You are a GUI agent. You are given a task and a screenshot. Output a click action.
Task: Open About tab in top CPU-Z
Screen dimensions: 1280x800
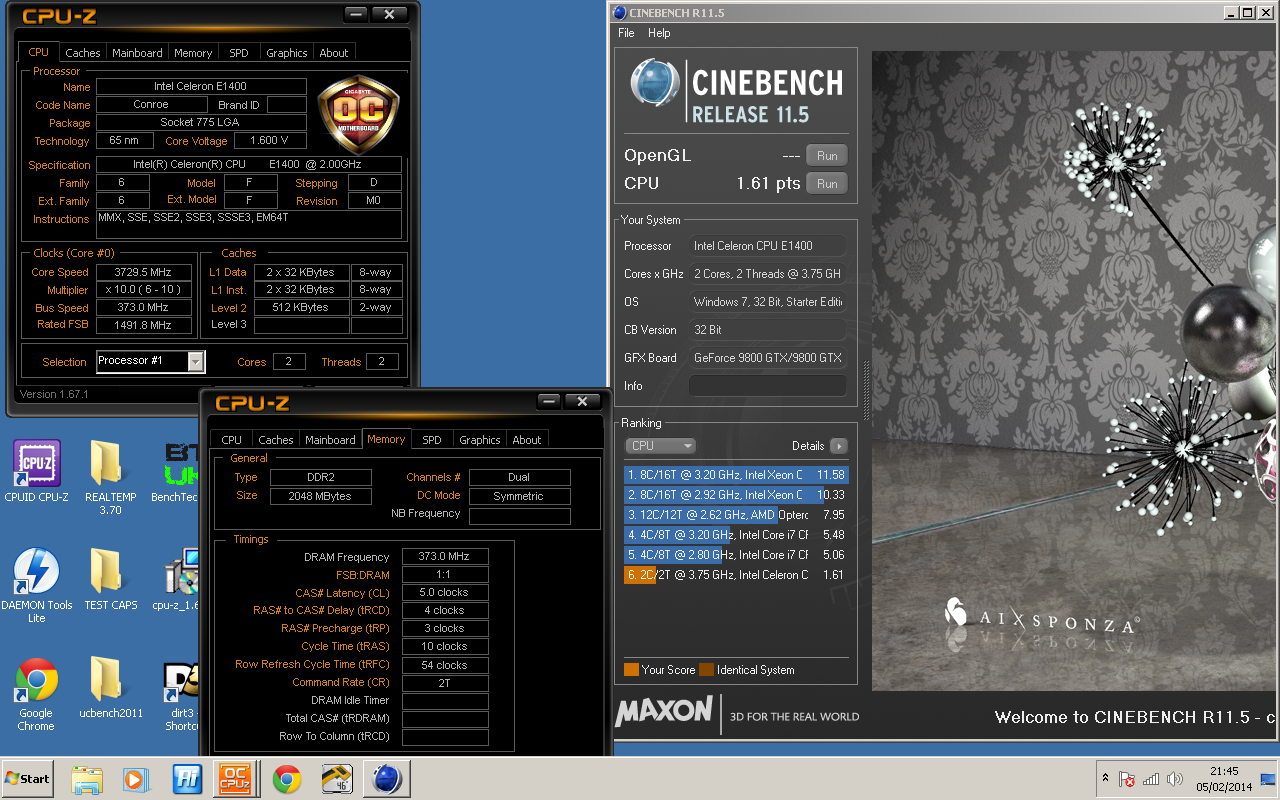tap(334, 53)
